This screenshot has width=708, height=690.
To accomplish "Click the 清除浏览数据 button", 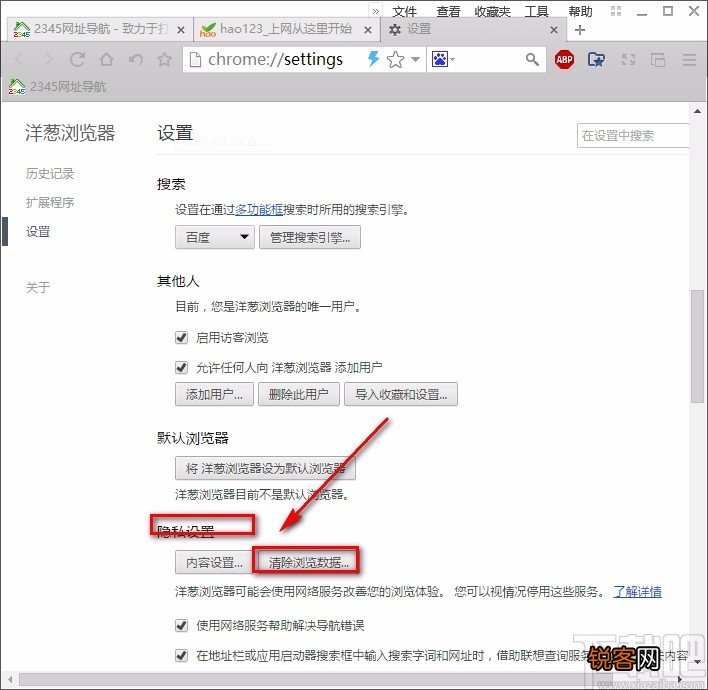I will point(308,562).
